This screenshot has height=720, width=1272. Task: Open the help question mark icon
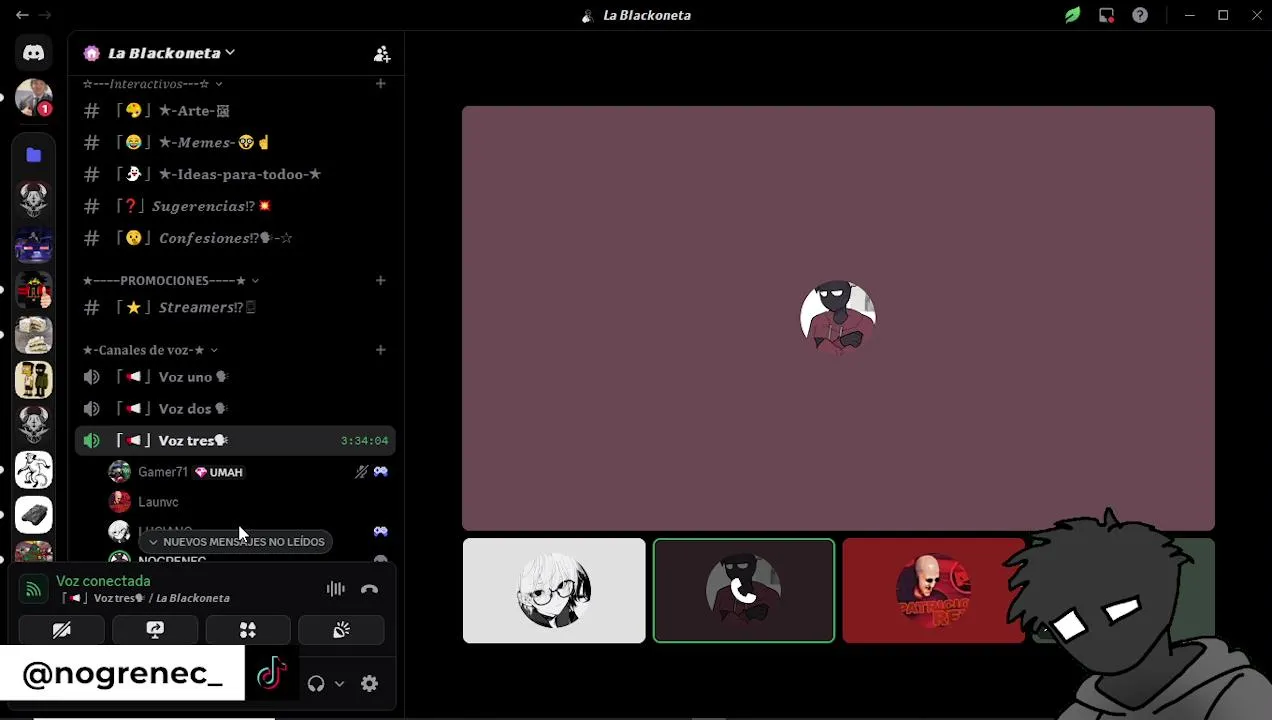click(x=1140, y=15)
